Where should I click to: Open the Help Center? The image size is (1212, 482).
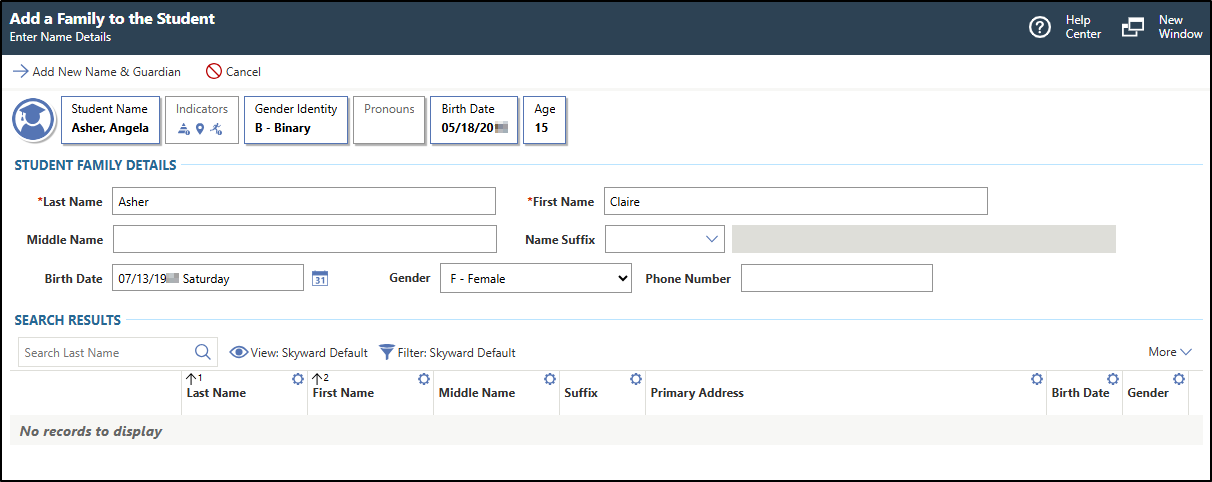click(1065, 27)
